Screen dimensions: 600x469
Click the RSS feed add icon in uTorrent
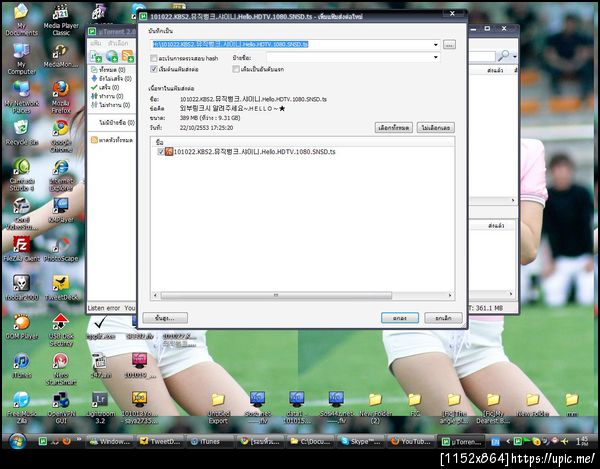coord(128,57)
